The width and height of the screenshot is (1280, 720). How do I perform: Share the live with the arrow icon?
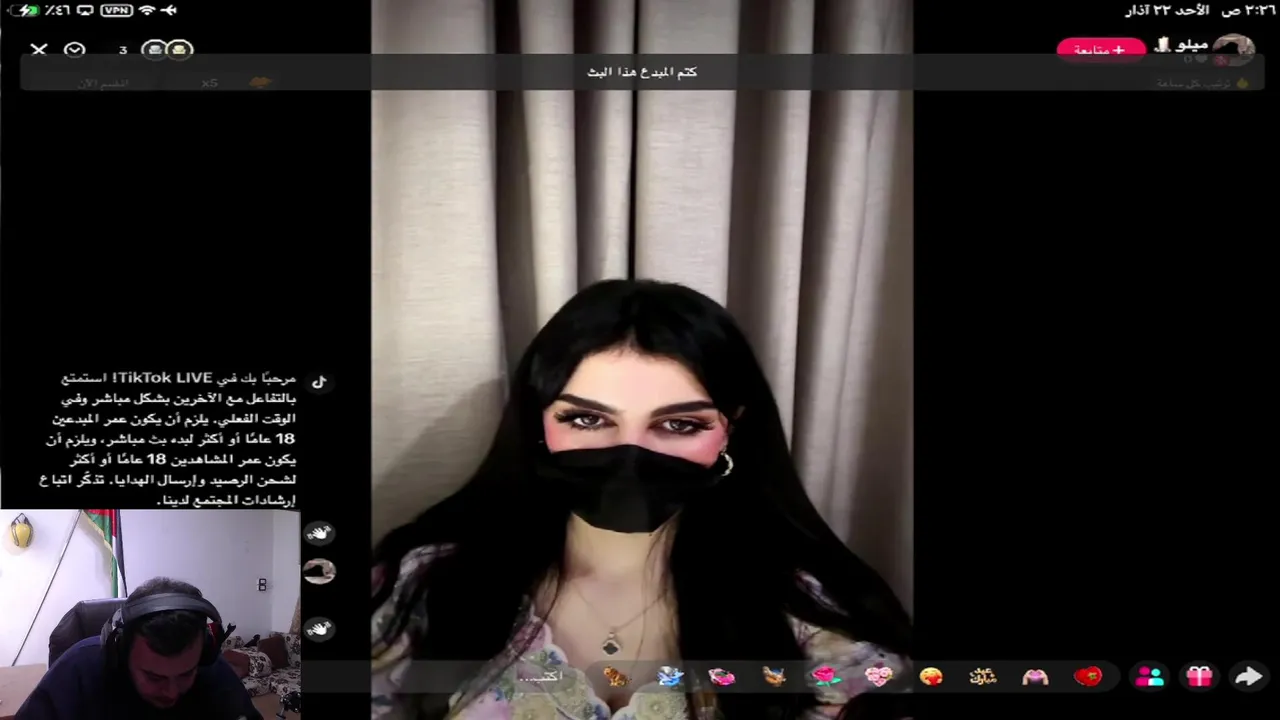(1248, 677)
